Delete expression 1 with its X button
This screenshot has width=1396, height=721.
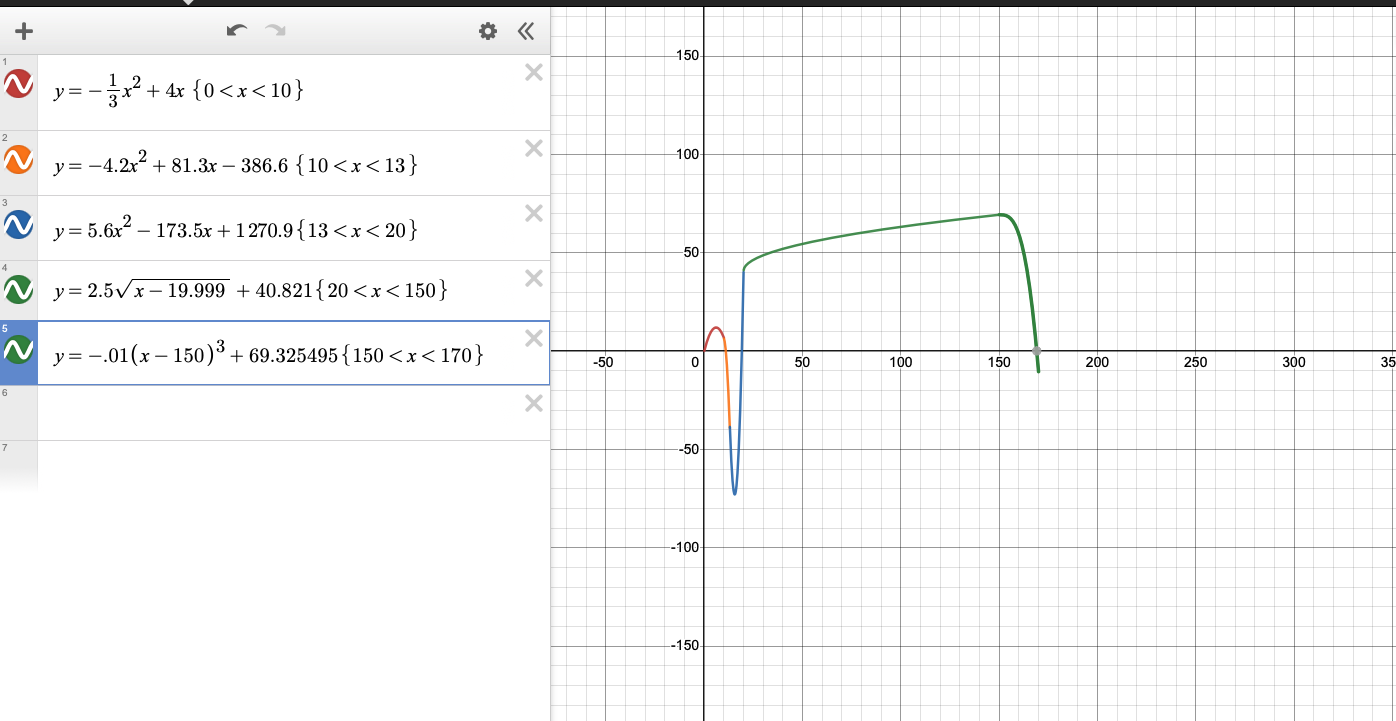(x=533, y=71)
